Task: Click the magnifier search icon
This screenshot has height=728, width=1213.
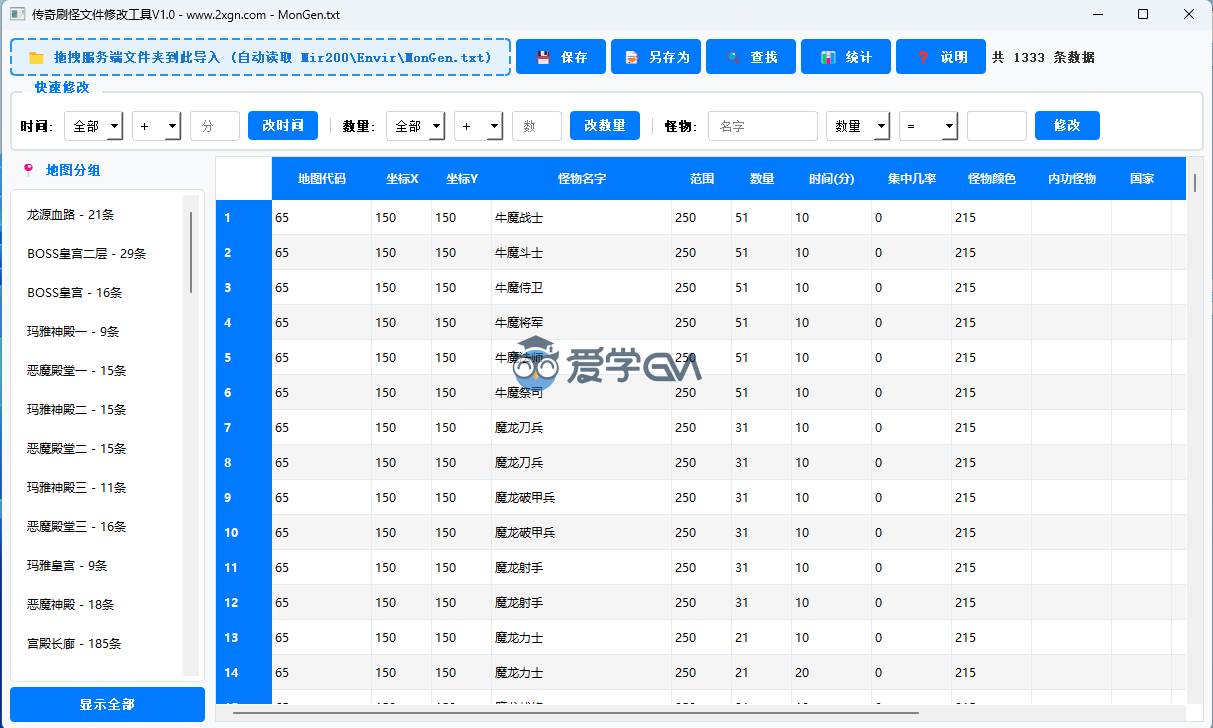Action: click(x=734, y=58)
